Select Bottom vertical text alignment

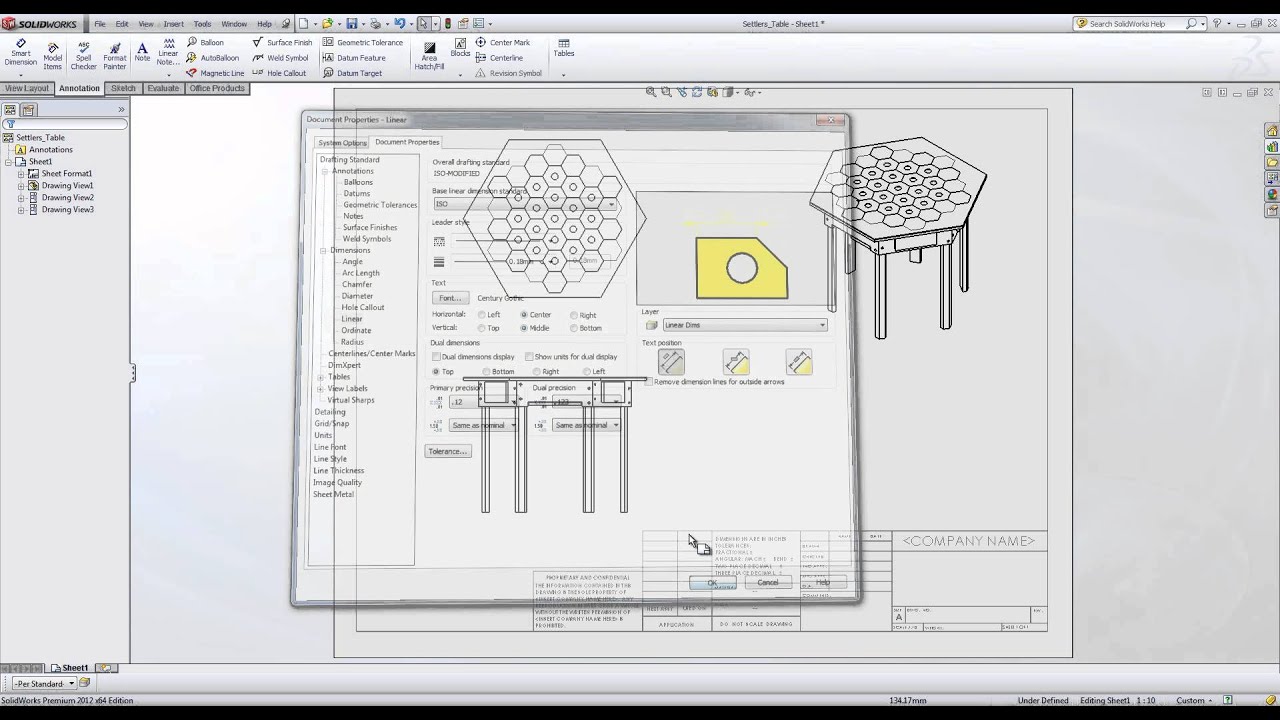574,328
